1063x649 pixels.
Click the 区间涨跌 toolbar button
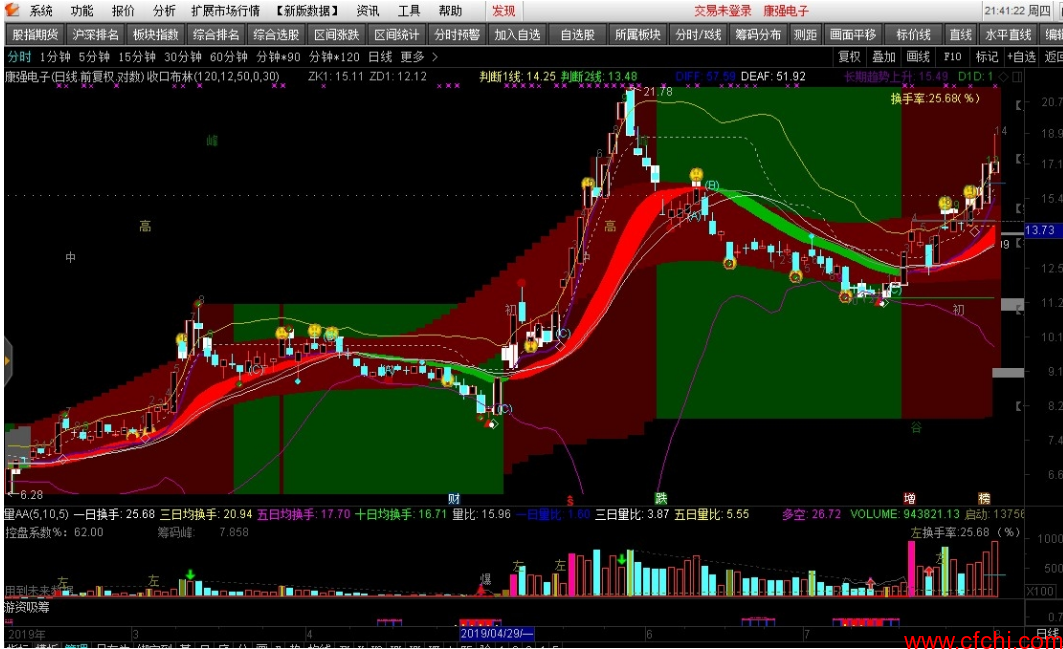(x=337, y=35)
